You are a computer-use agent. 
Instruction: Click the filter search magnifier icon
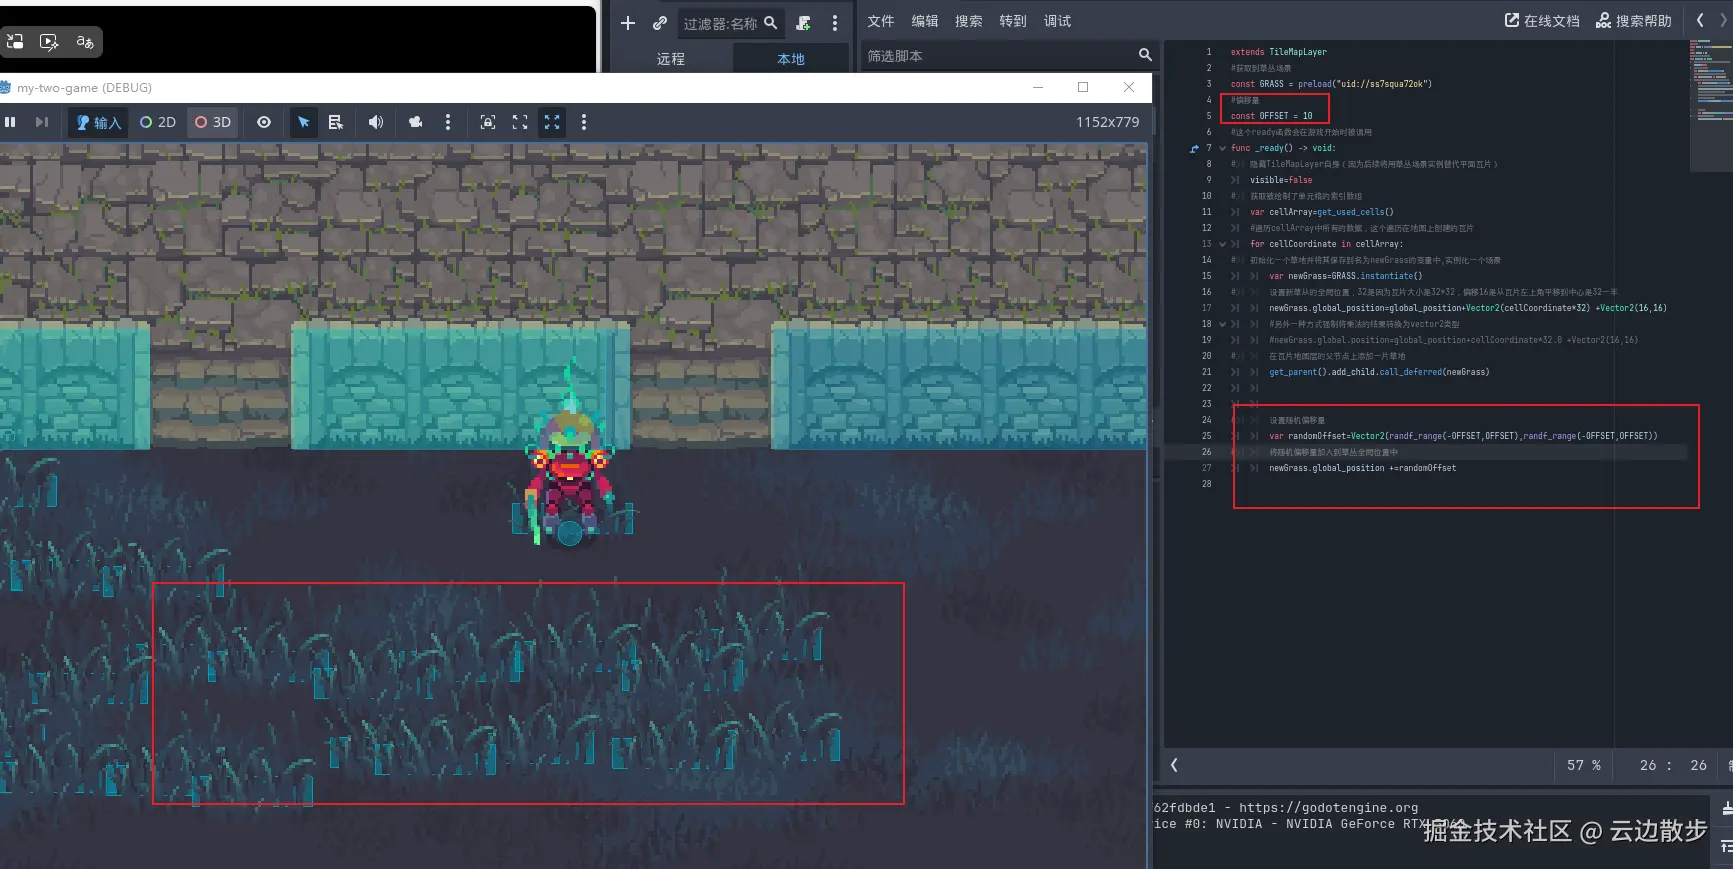point(770,22)
